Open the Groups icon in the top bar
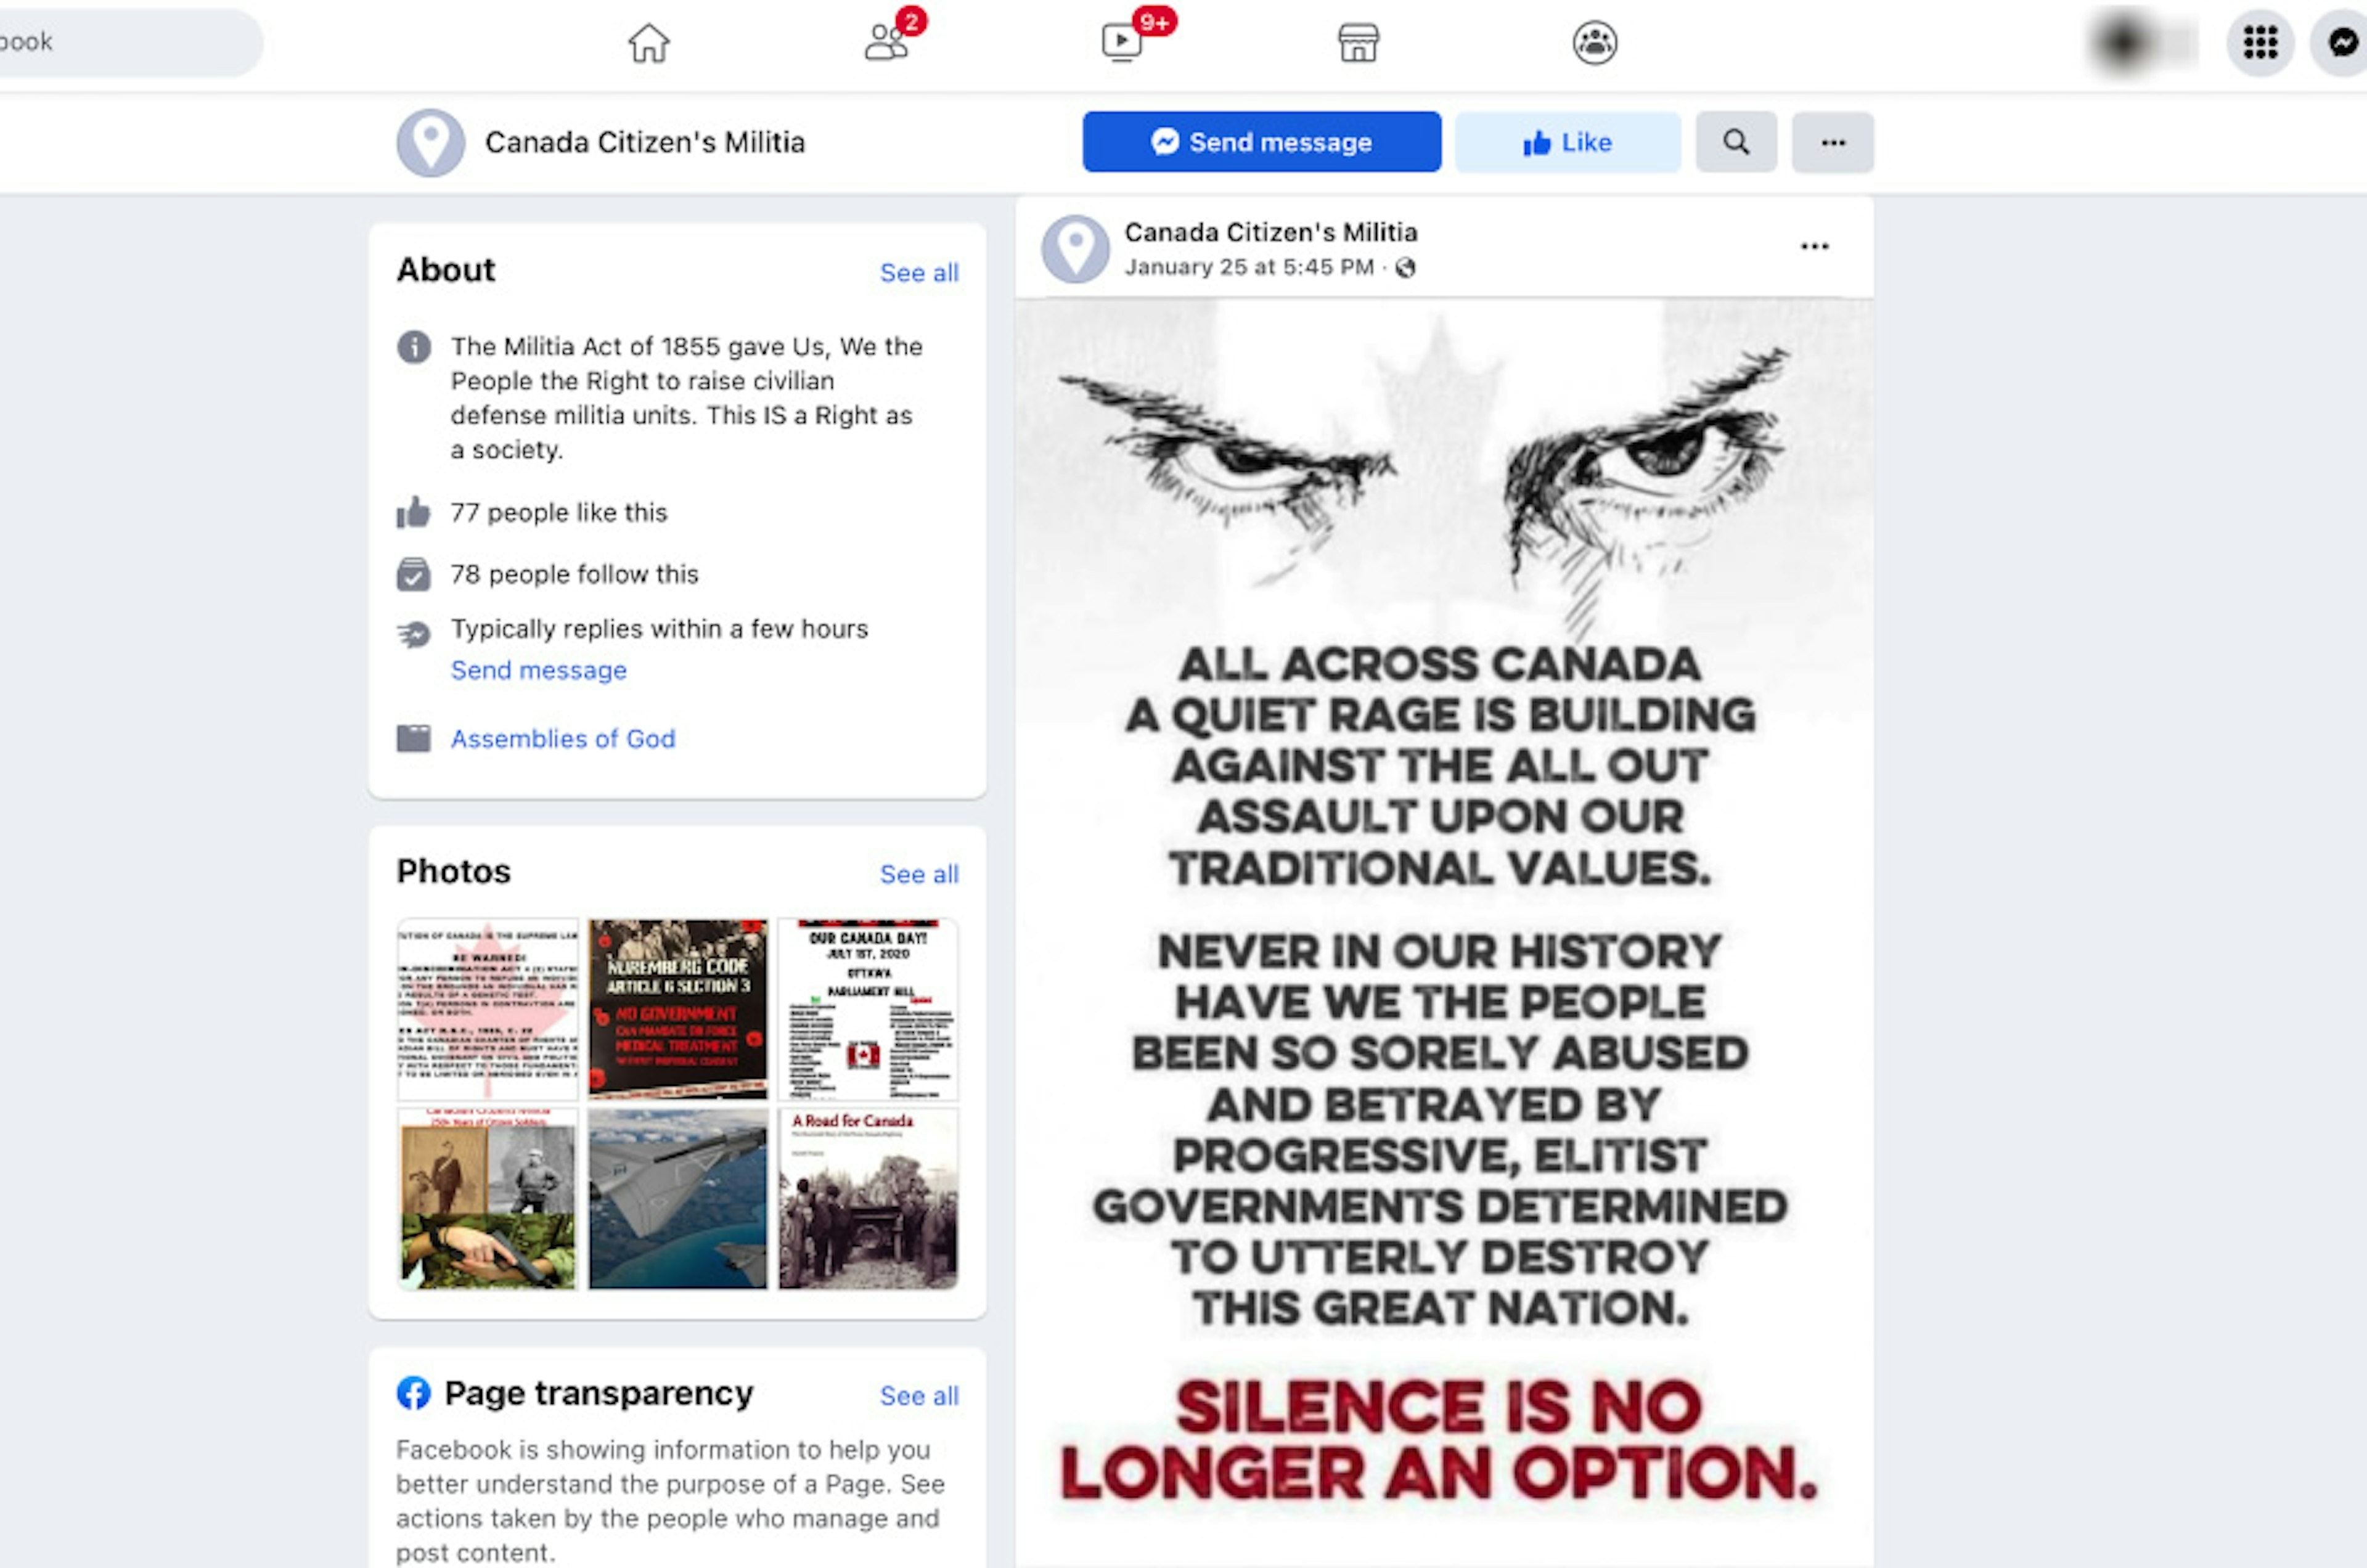The height and width of the screenshot is (1568, 2367). 1595,43
